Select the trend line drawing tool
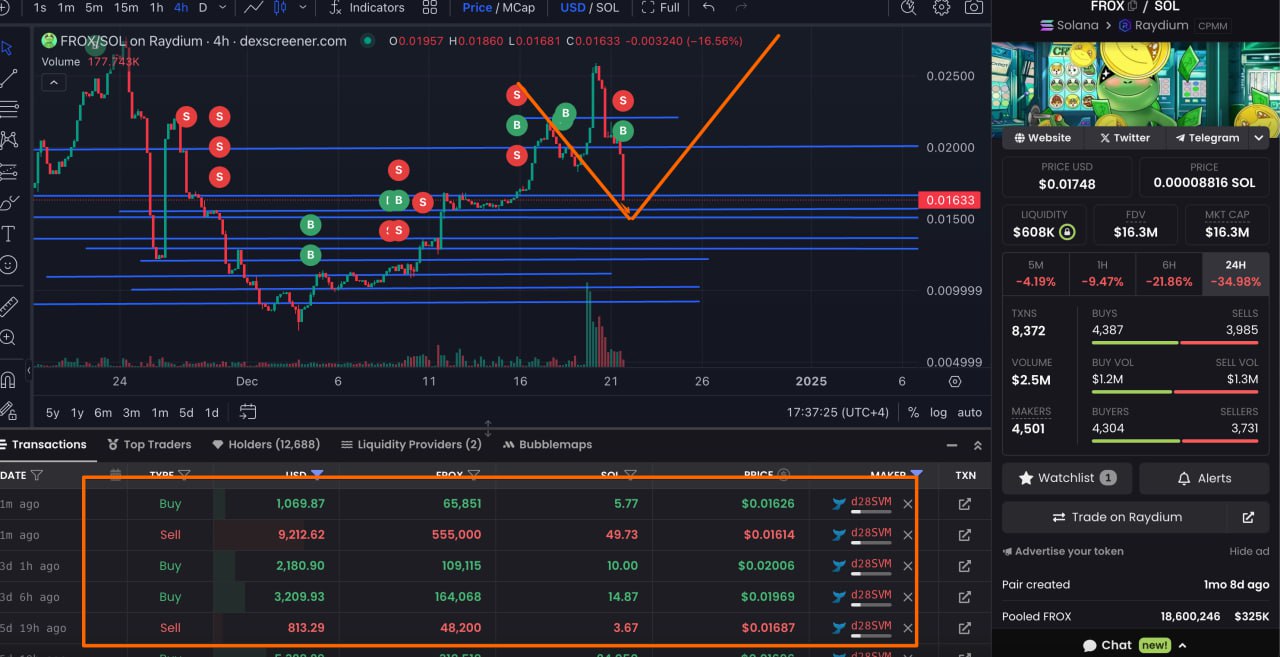The height and width of the screenshot is (657, 1280). (8, 77)
